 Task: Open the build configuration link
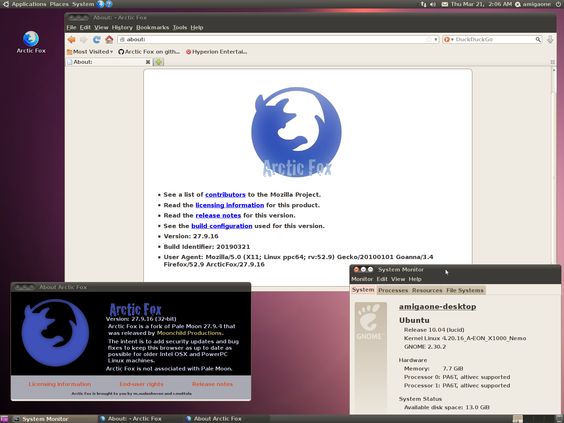click(222, 226)
